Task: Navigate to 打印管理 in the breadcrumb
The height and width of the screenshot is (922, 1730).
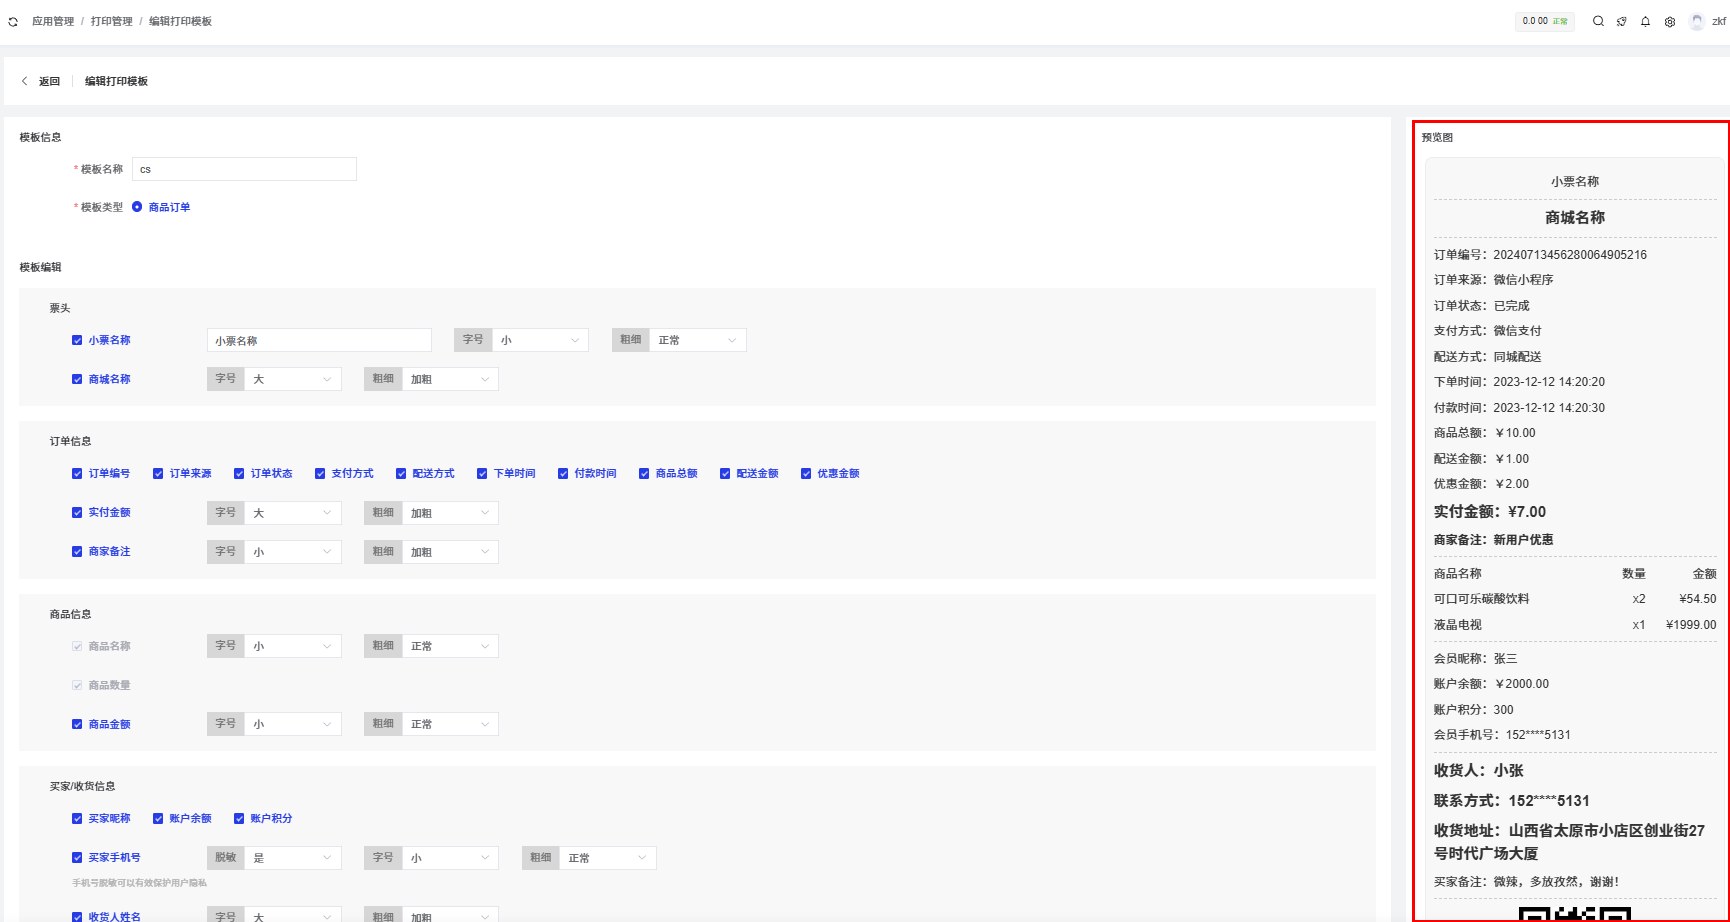Action: (111, 22)
